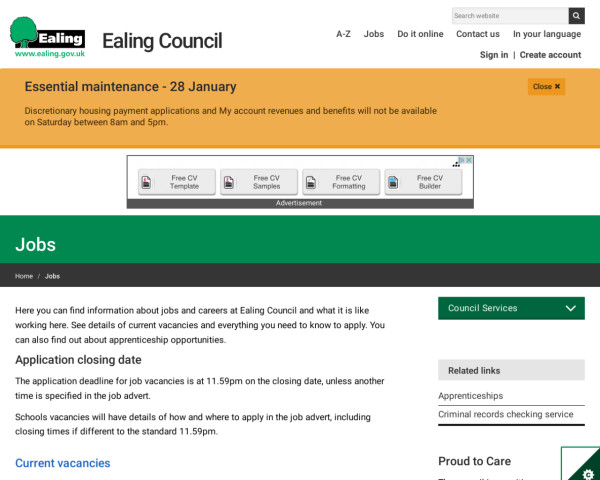Close the essential maintenance banner
The width and height of the screenshot is (600, 480).
coord(546,87)
